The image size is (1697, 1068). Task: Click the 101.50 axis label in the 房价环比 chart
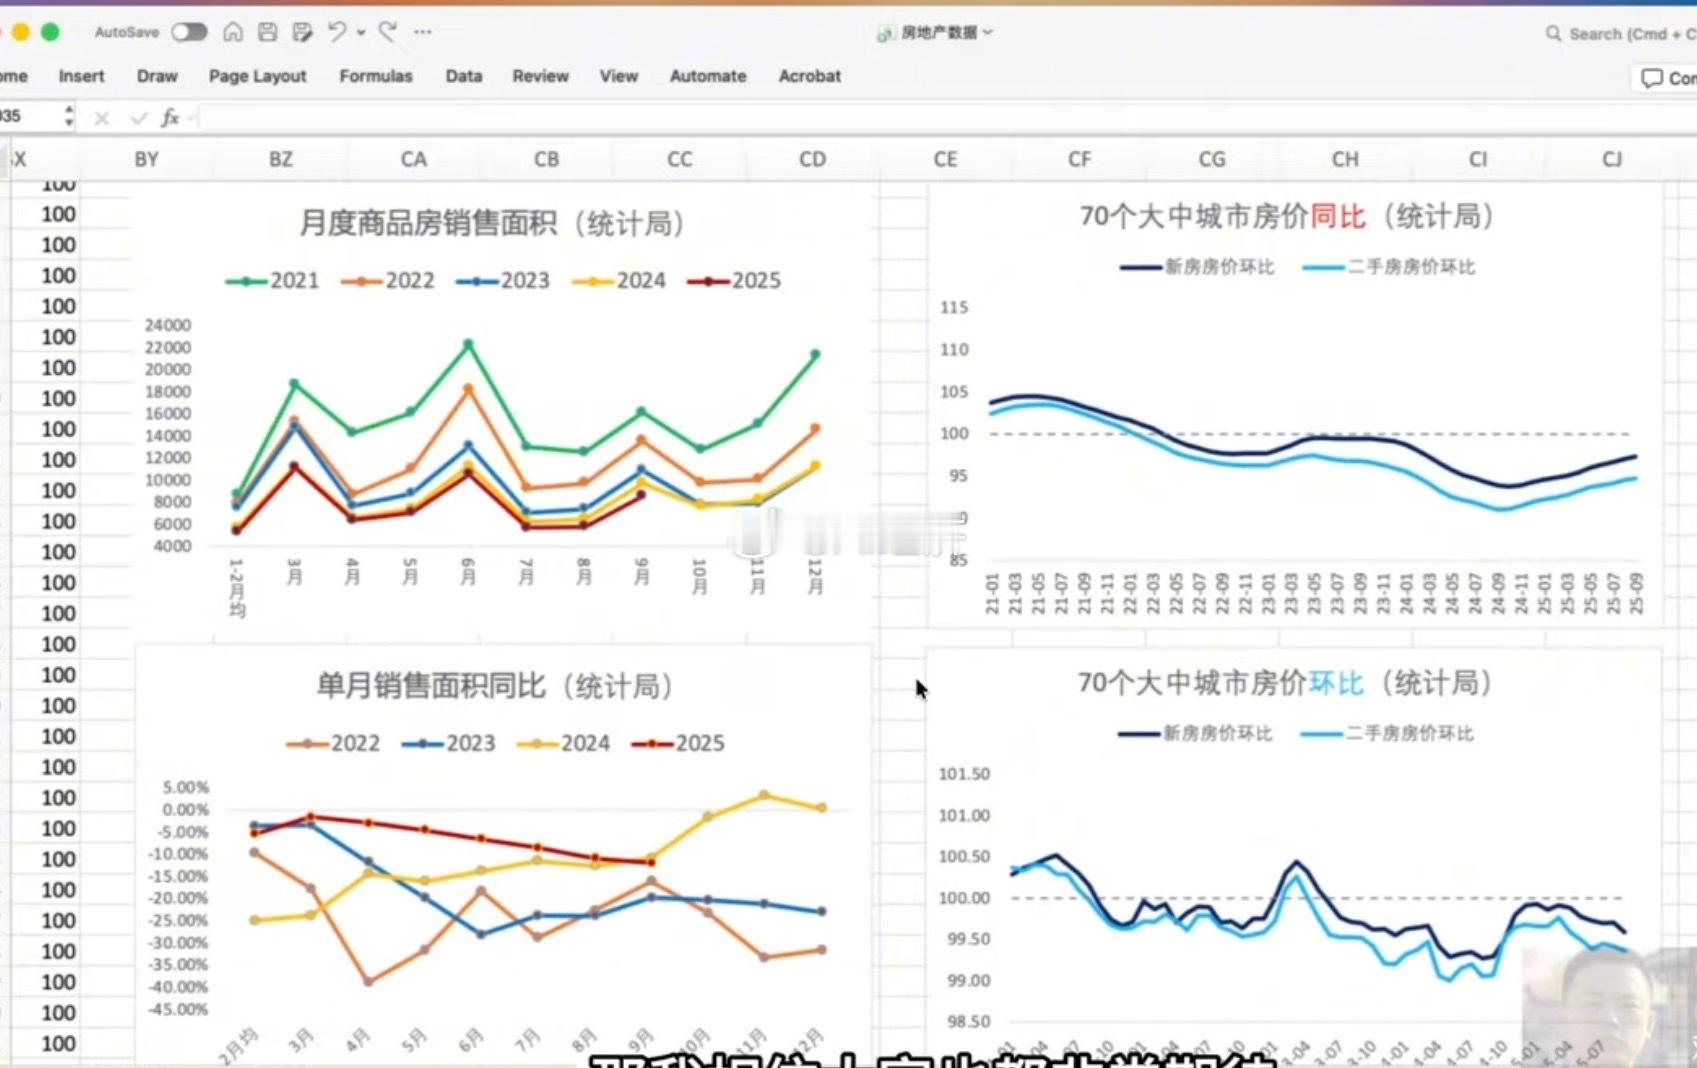pos(964,774)
